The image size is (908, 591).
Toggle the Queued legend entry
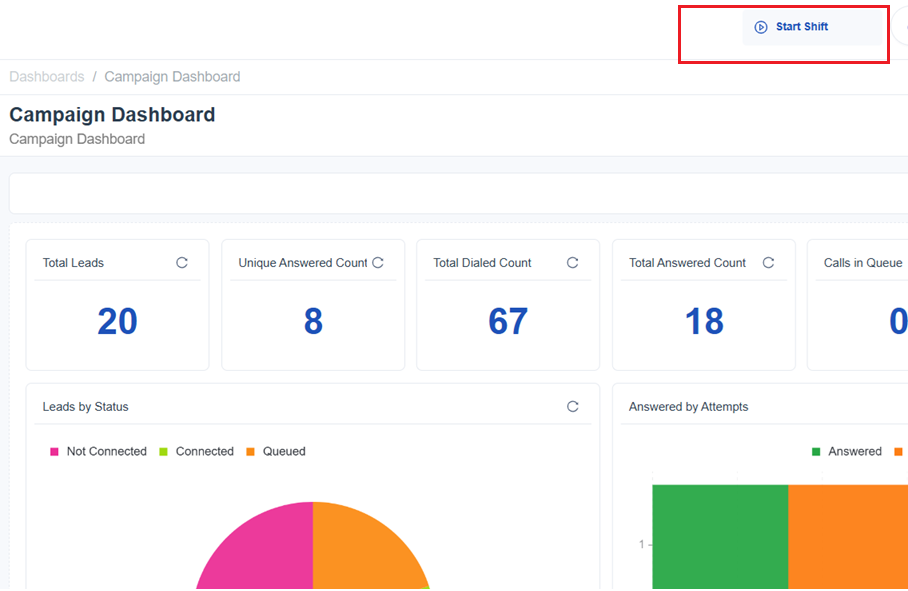[x=276, y=451]
